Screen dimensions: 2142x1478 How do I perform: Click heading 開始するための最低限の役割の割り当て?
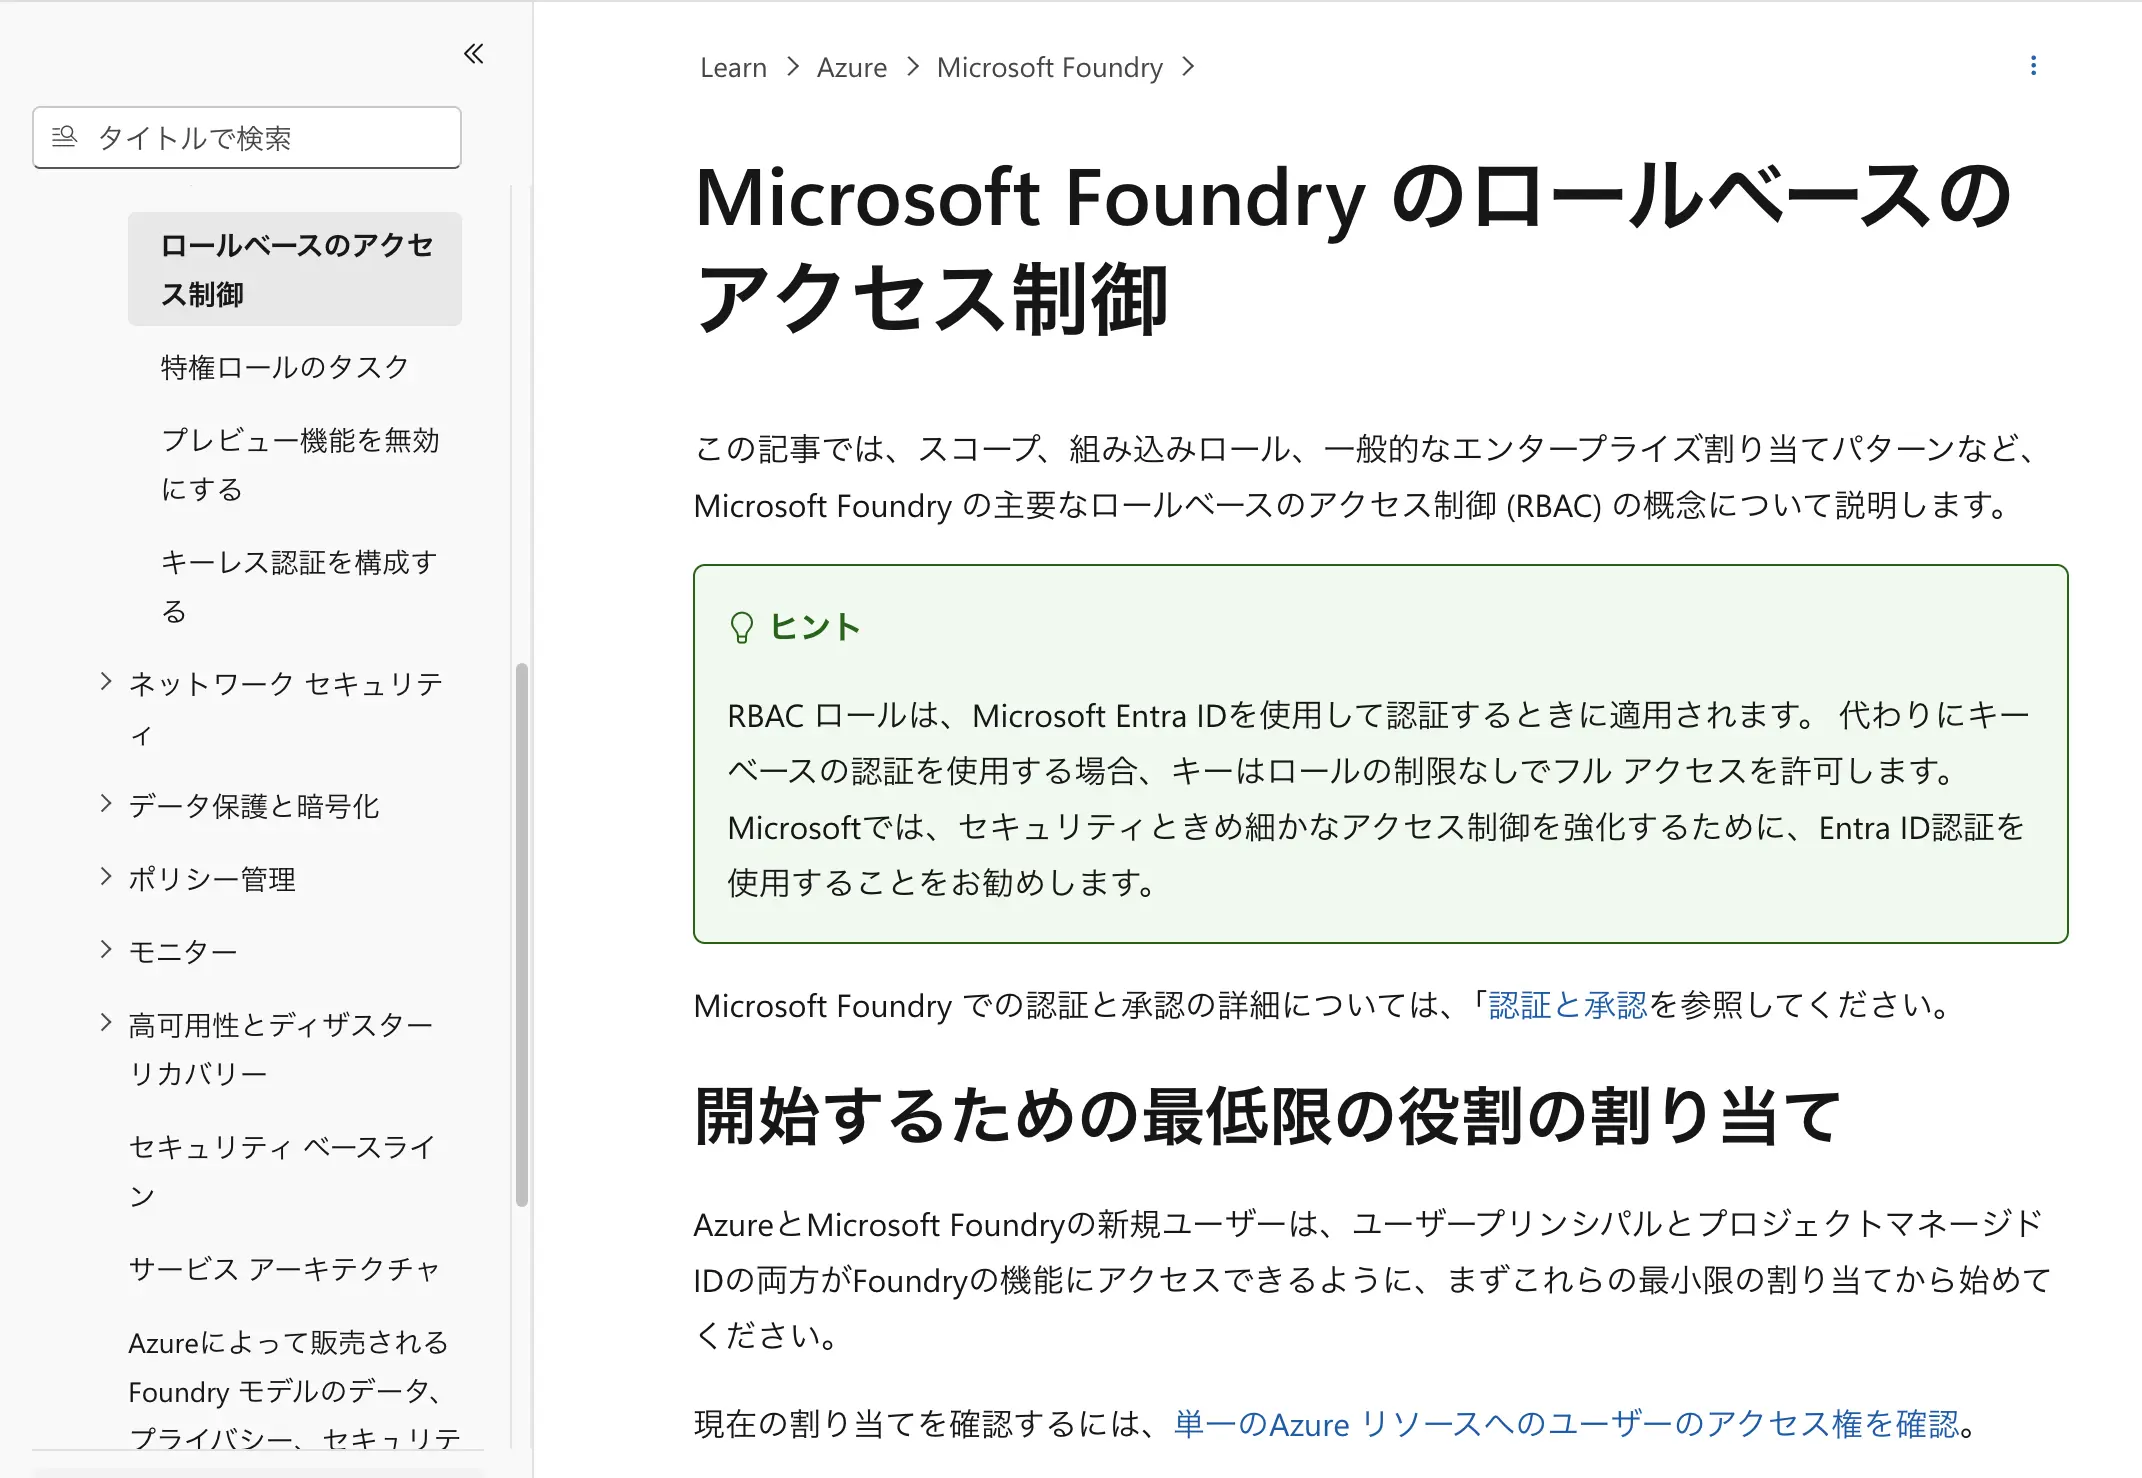click(x=1268, y=1115)
